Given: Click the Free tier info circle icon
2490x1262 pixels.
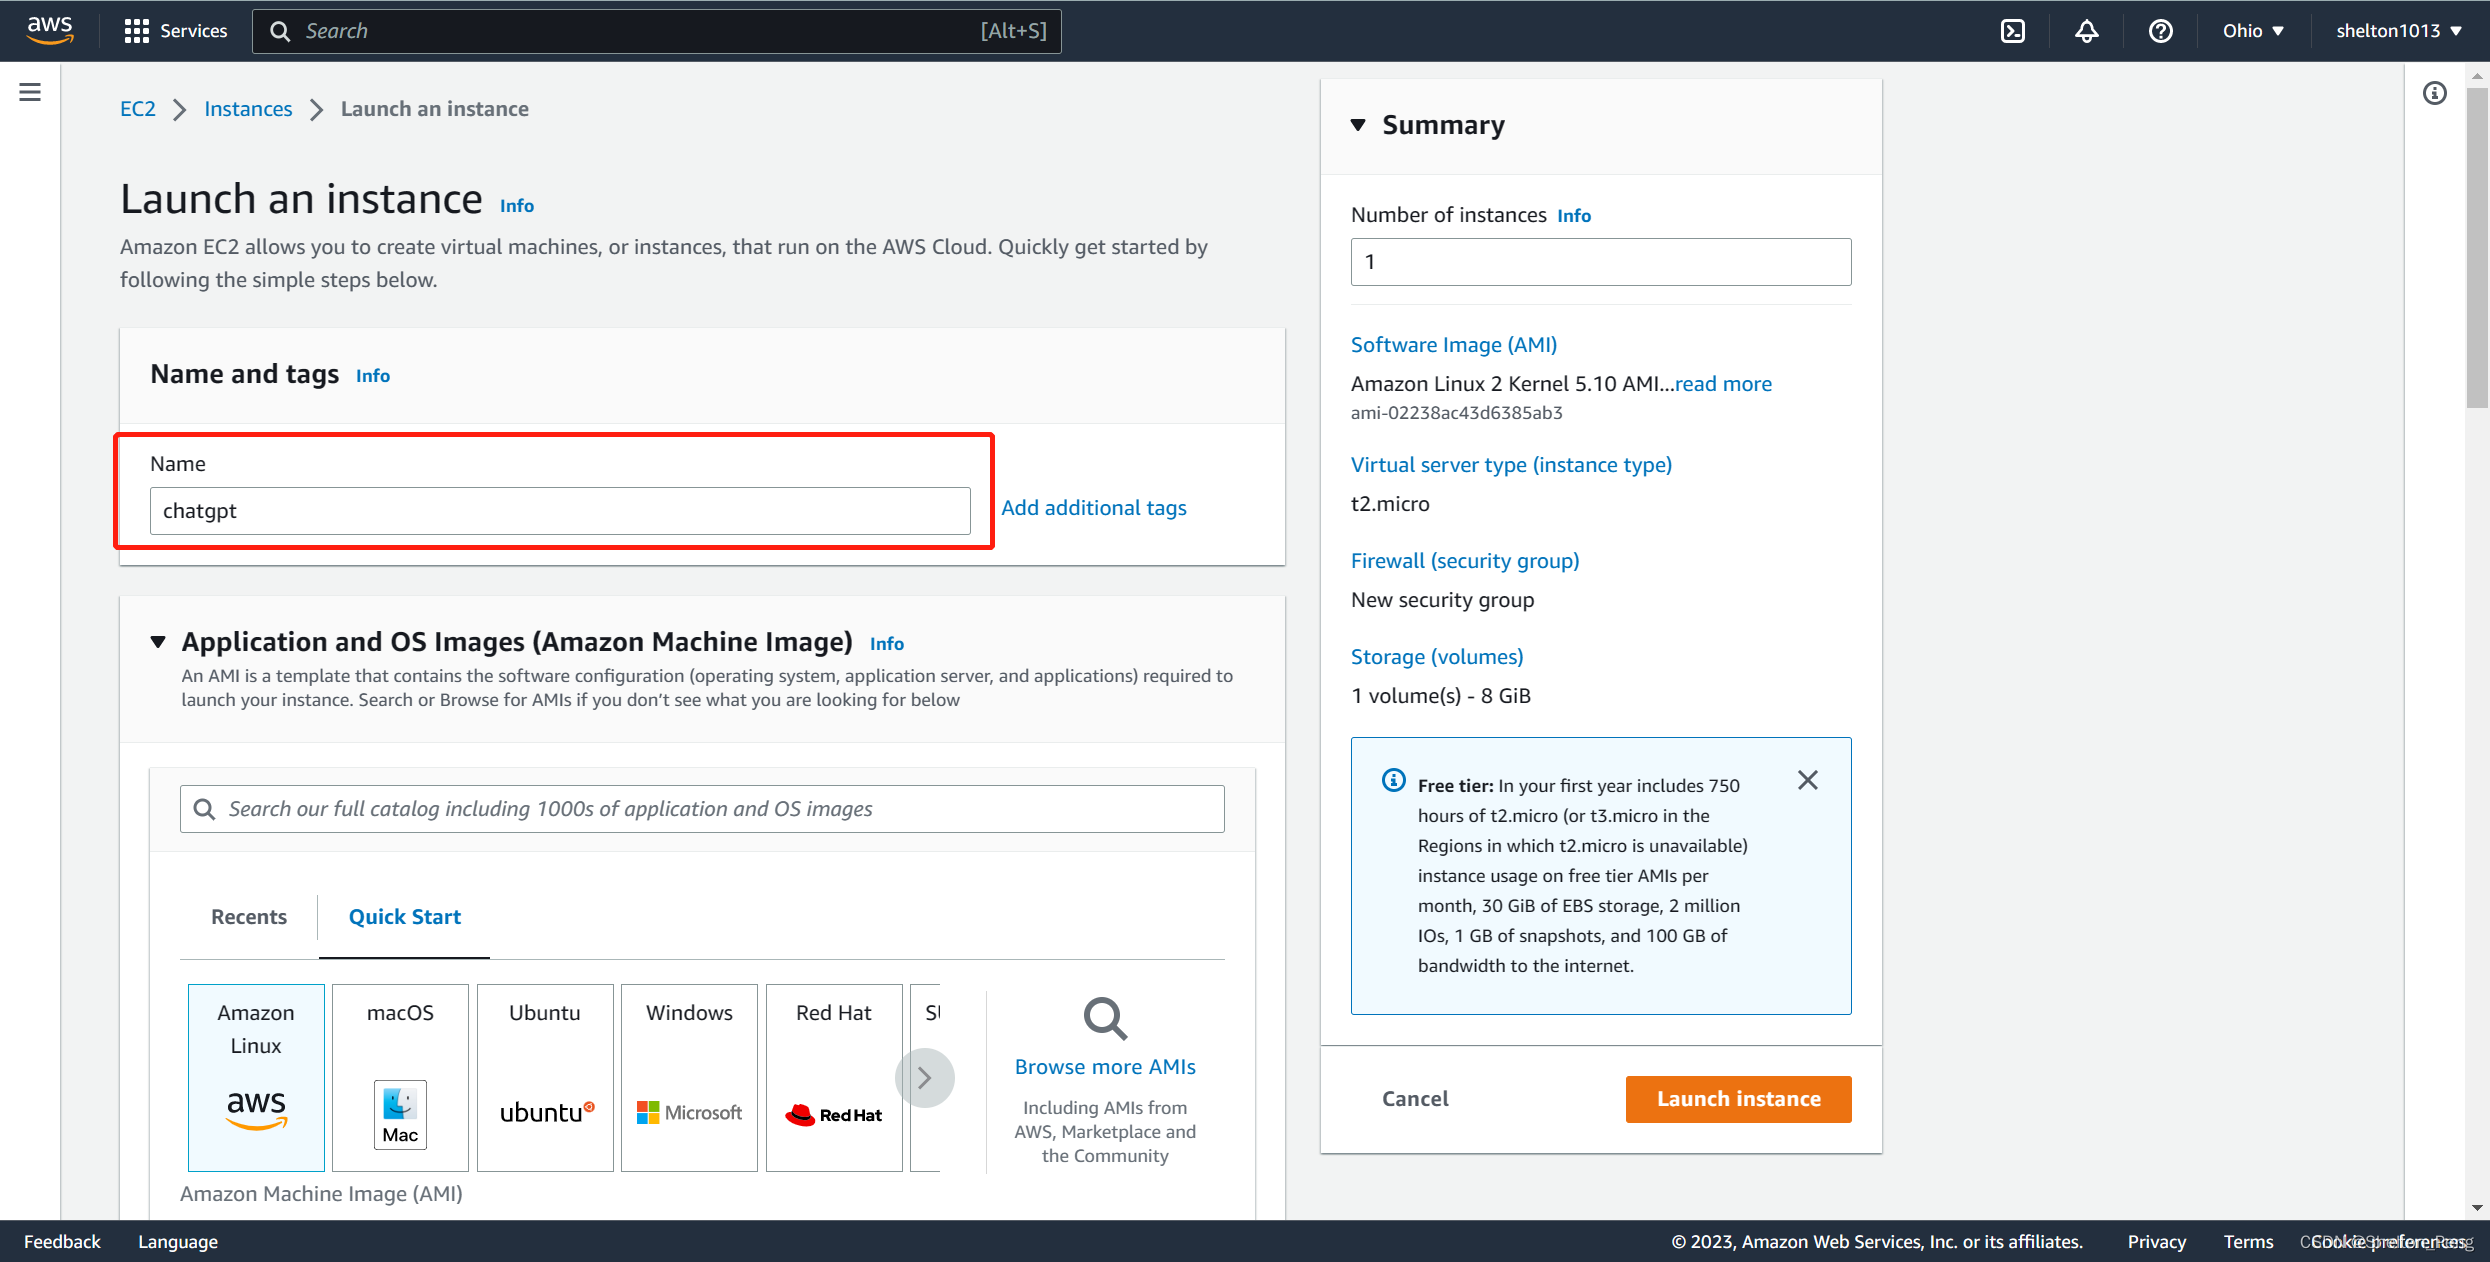Looking at the screenshot, I should tap(1393, 780).
